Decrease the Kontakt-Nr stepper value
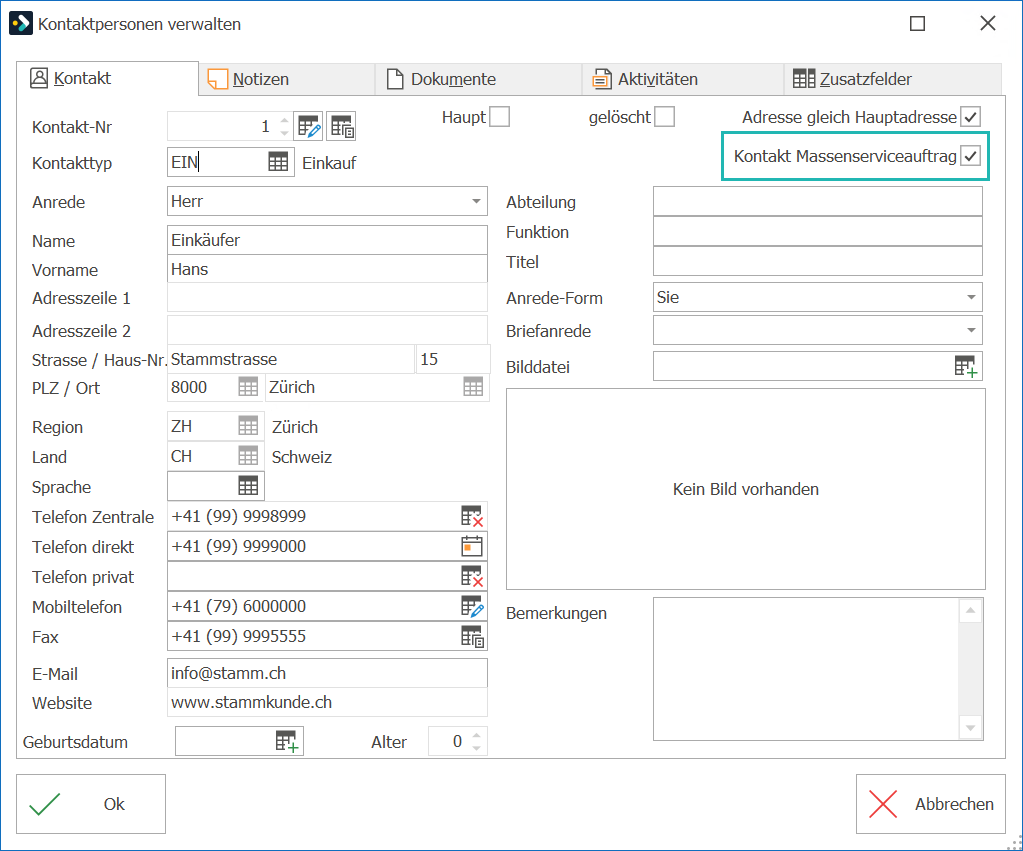The height and width of the screenshot is (851, 1023). 284,132
